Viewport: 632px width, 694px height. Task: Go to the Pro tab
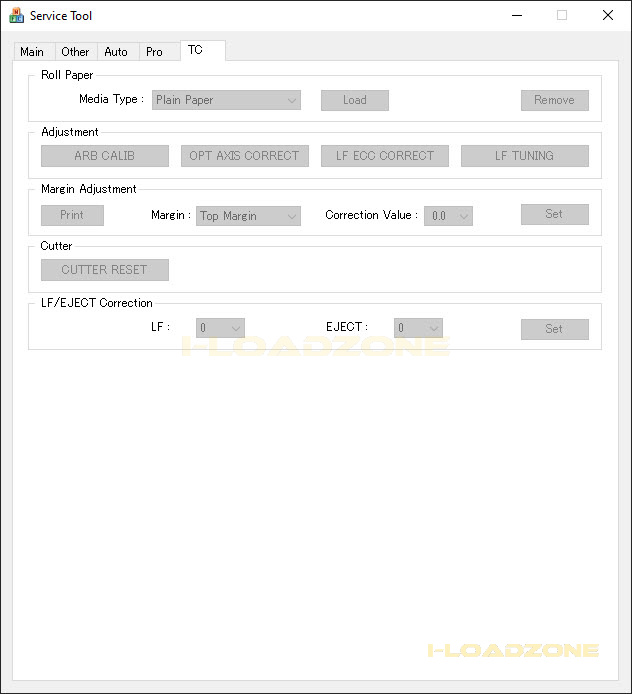[159, 52]
